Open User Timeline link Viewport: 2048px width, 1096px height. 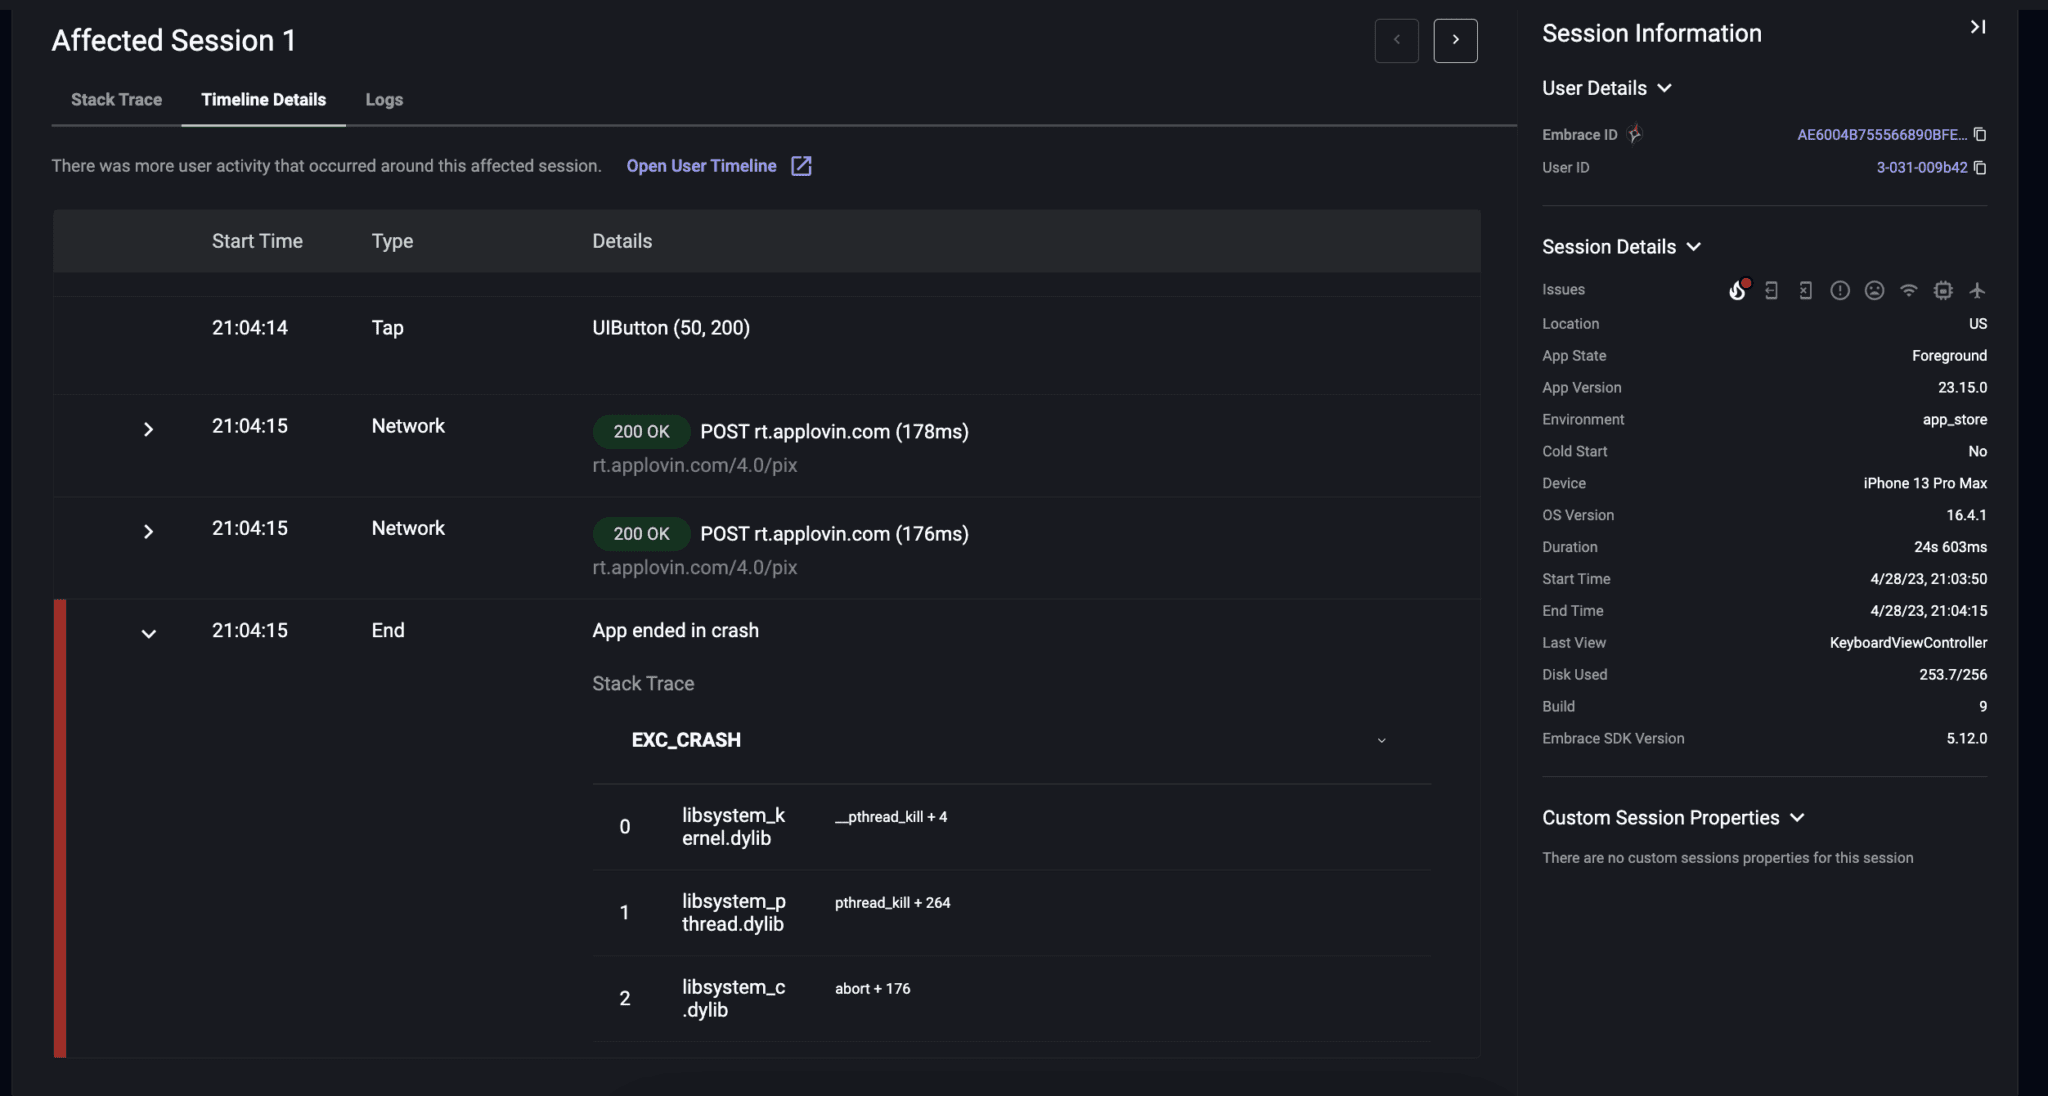coord(702,166)
